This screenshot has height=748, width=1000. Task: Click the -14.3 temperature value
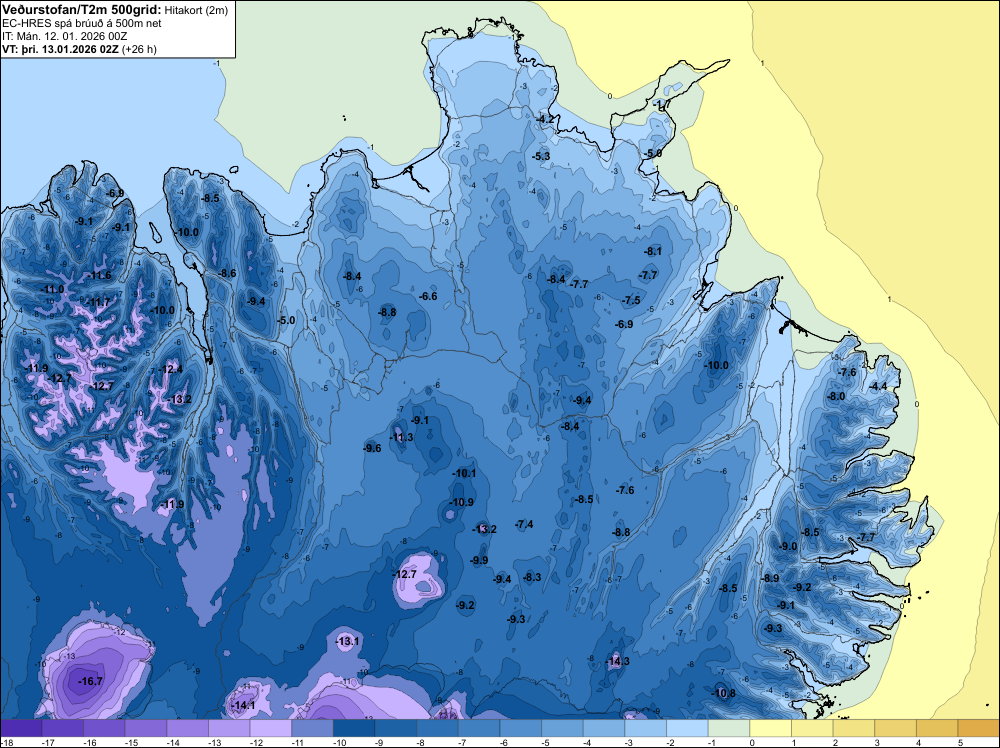pyautogui.click(x=617, y=661)
